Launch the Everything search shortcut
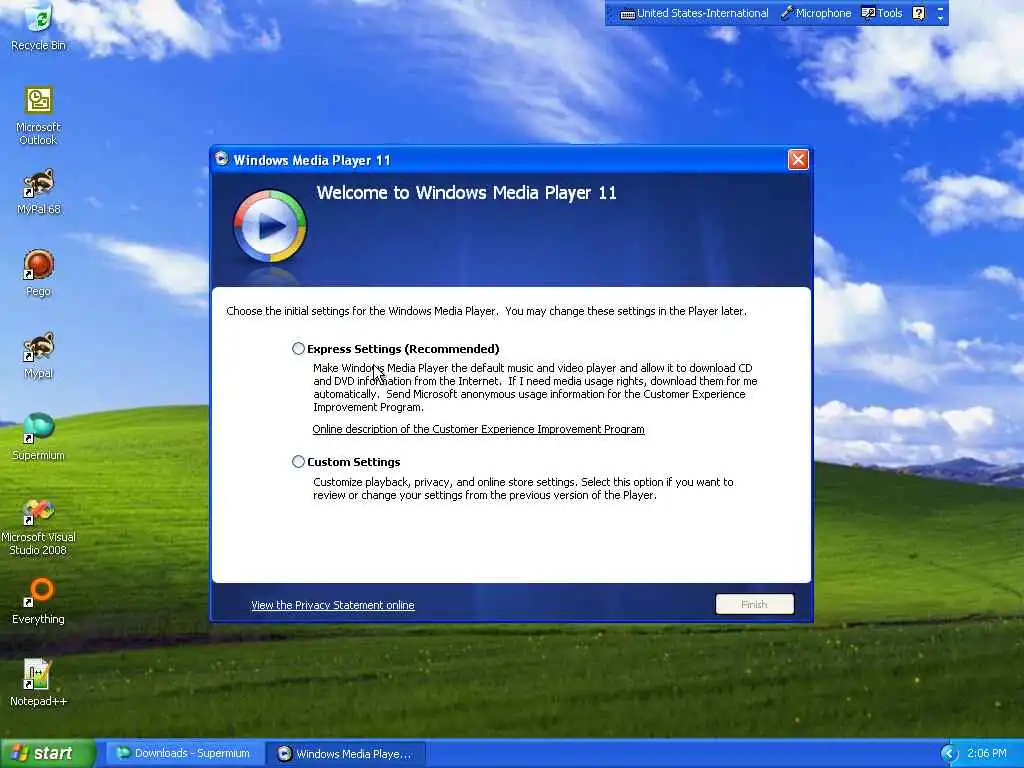The image size is (1024, 768). tap(39, 601)
